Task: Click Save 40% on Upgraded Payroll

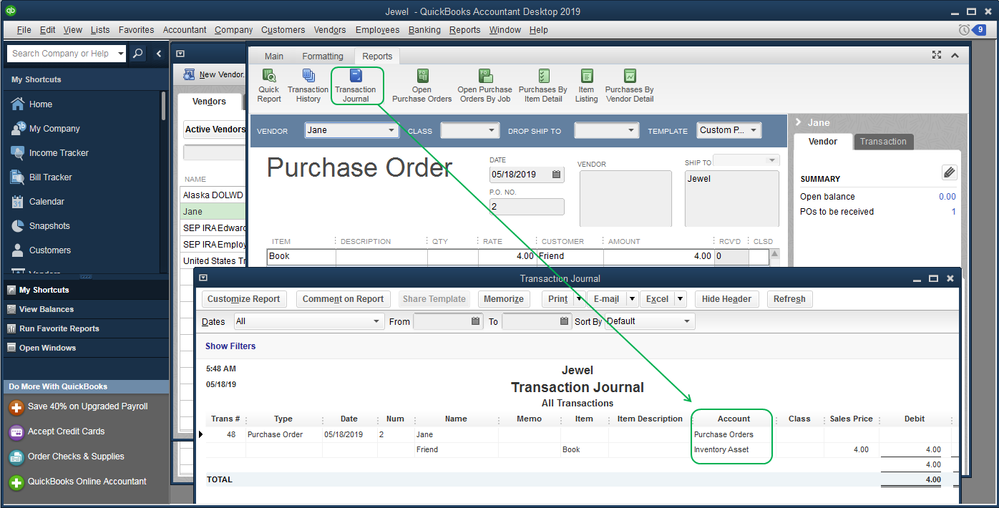Action: [87, 407]
